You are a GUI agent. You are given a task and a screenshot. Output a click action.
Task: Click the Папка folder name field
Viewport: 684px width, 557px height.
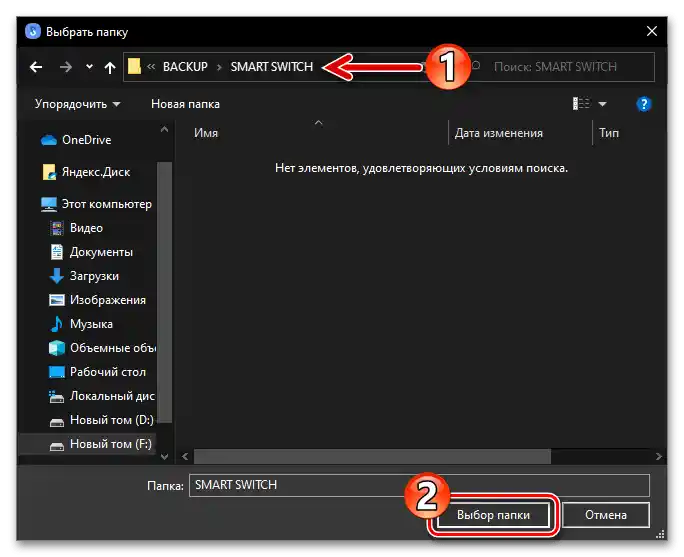(x=419, y=485)
